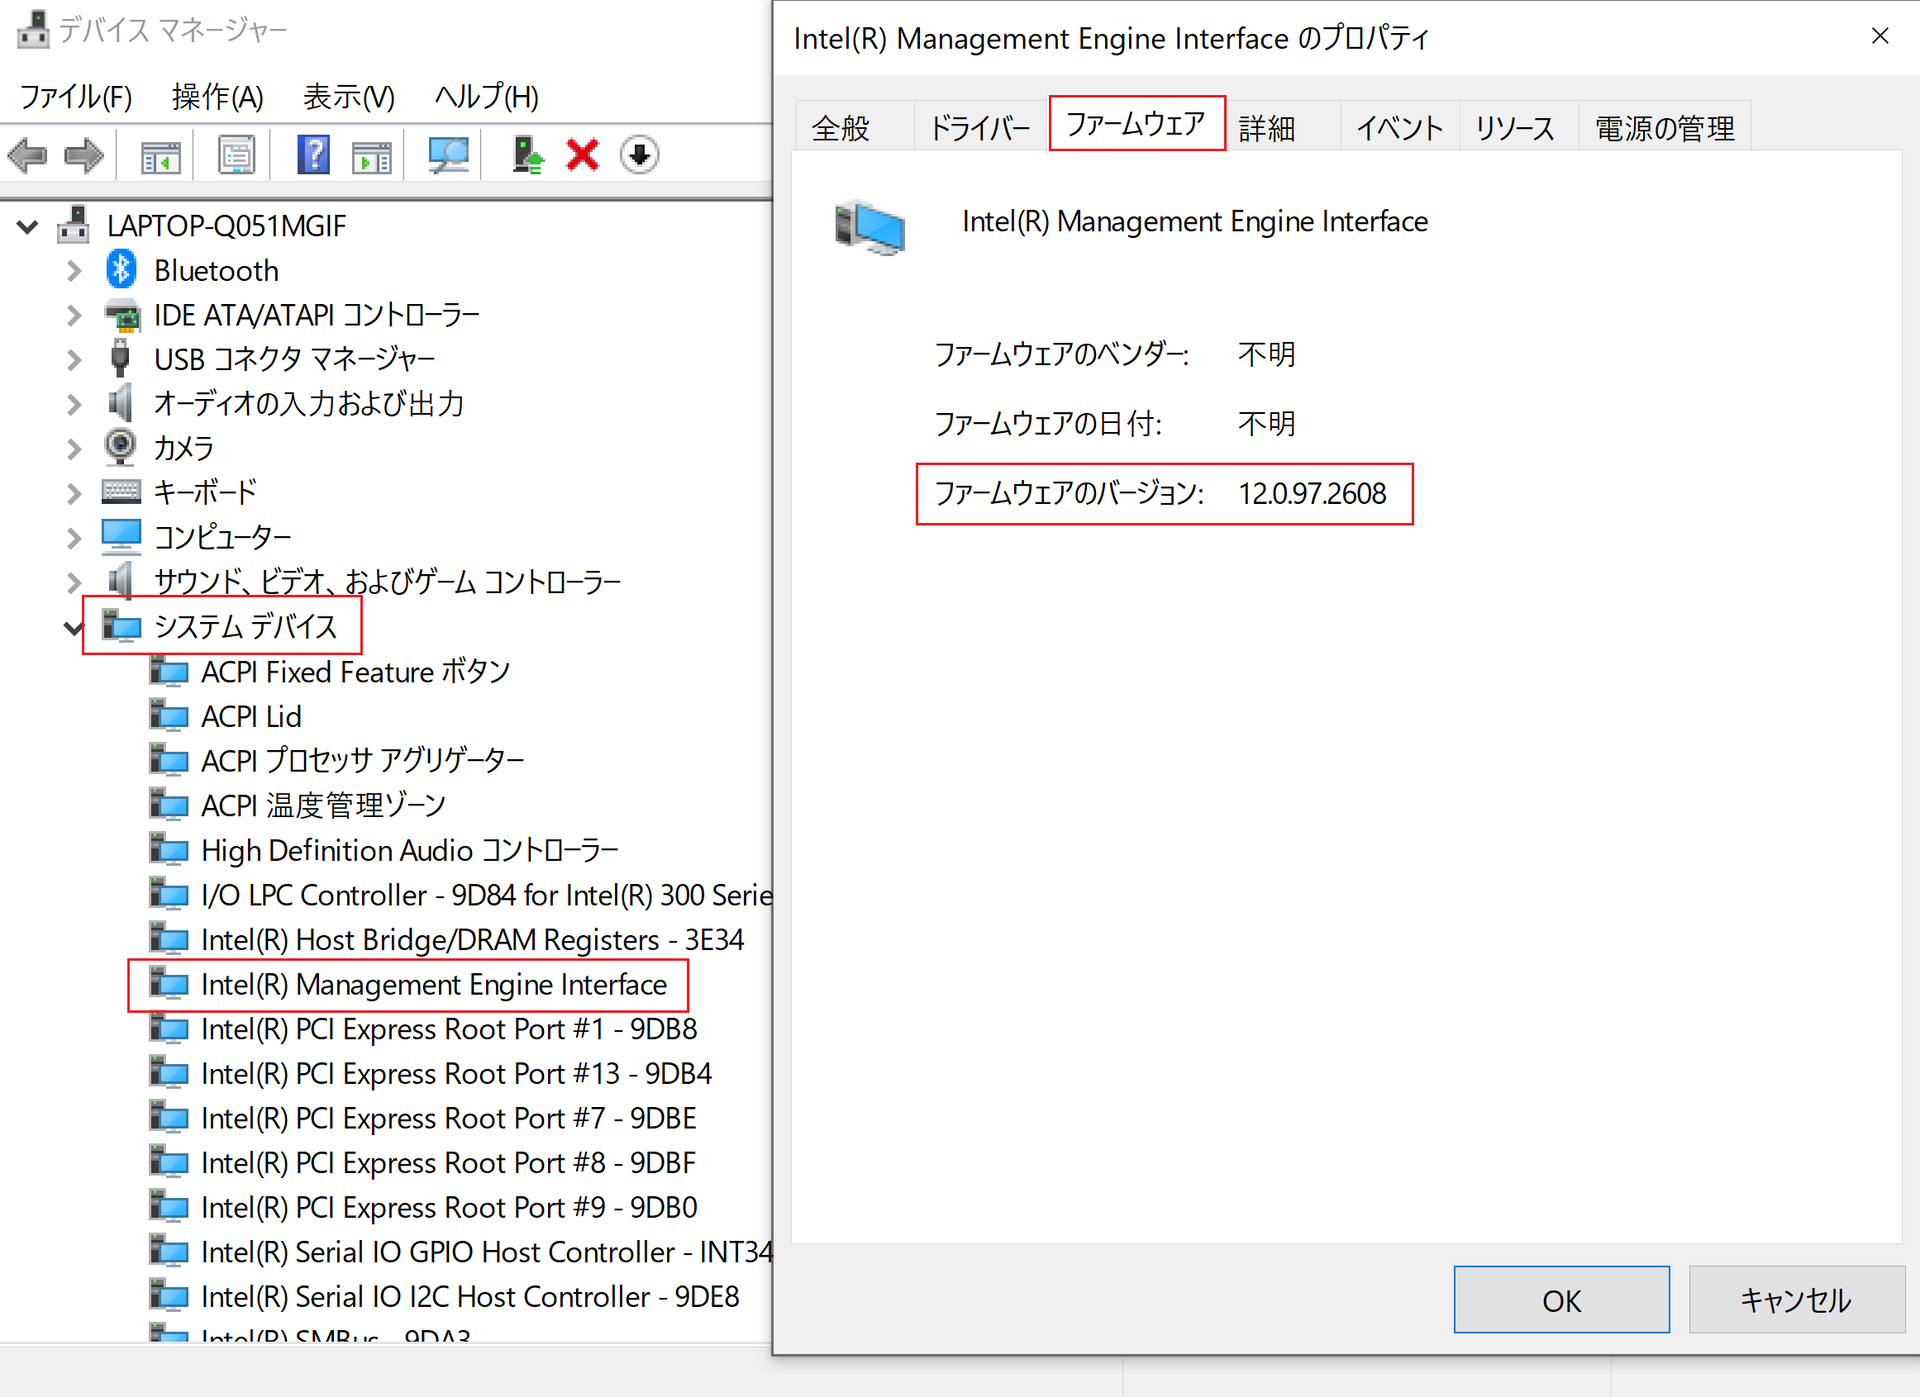This screenshot has height=1397, width=1920.
Task: Open the 操作(A) menu
Action: [x=217, y=97]
